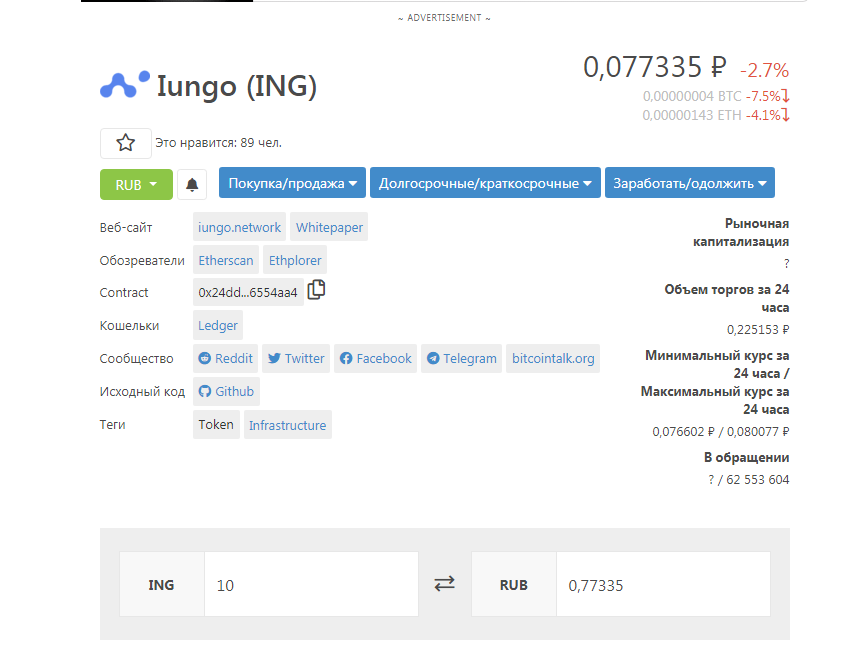Screen dimensions: 860x647
Task: Open the Whitepaper link
Action: tap(329, 227)
